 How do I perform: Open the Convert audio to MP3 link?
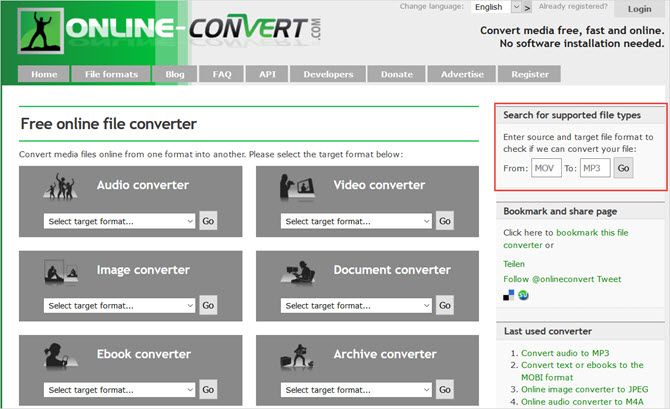click(563, 352)
